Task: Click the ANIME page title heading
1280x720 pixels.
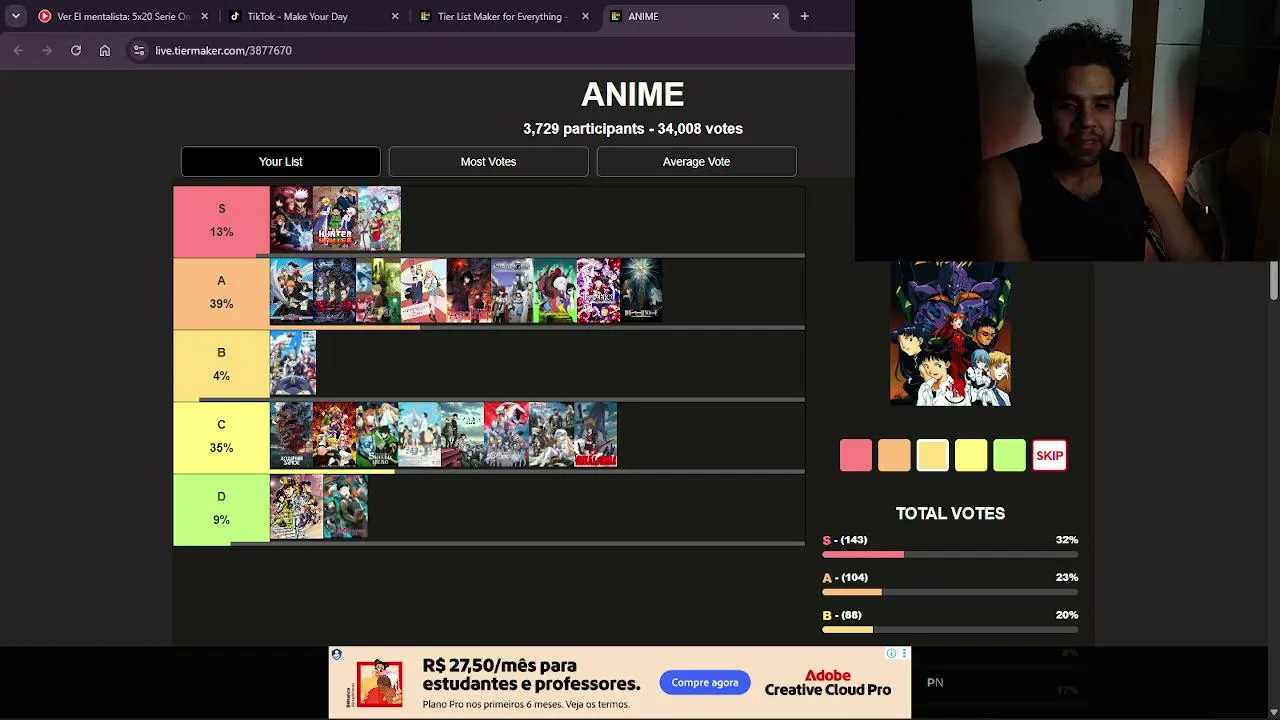Action: click(633, 95)
